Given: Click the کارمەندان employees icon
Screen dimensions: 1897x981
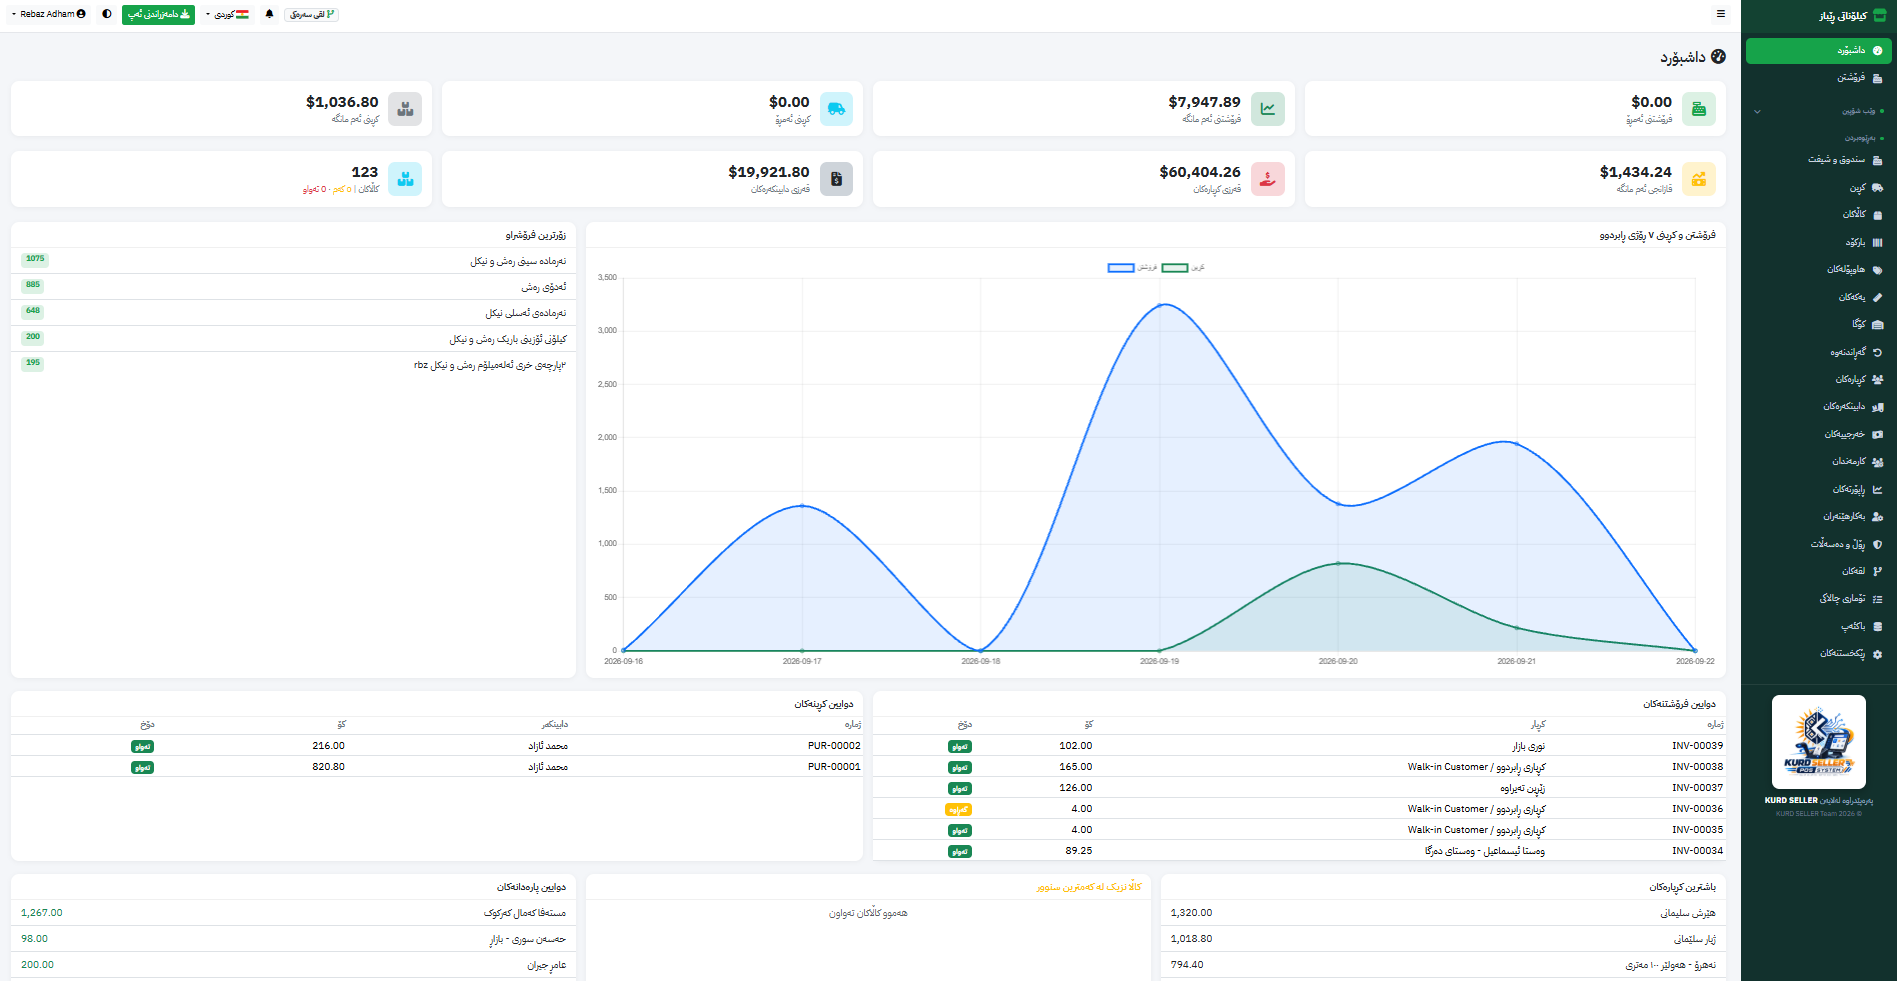Looking at the screenshot, I should click(1877, 461).
